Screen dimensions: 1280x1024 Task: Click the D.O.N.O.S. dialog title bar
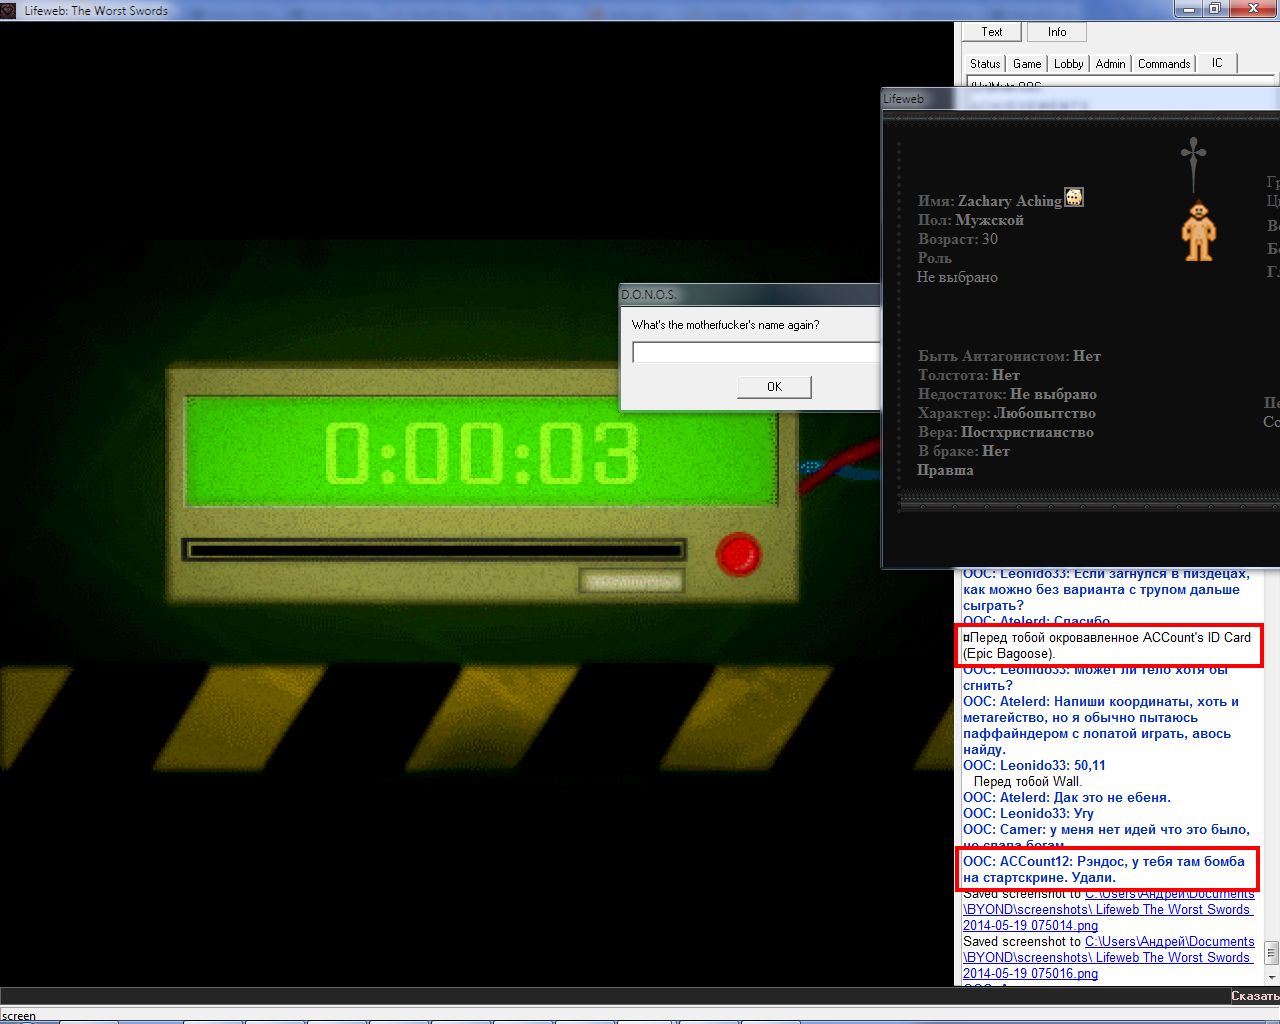(749, 294)
